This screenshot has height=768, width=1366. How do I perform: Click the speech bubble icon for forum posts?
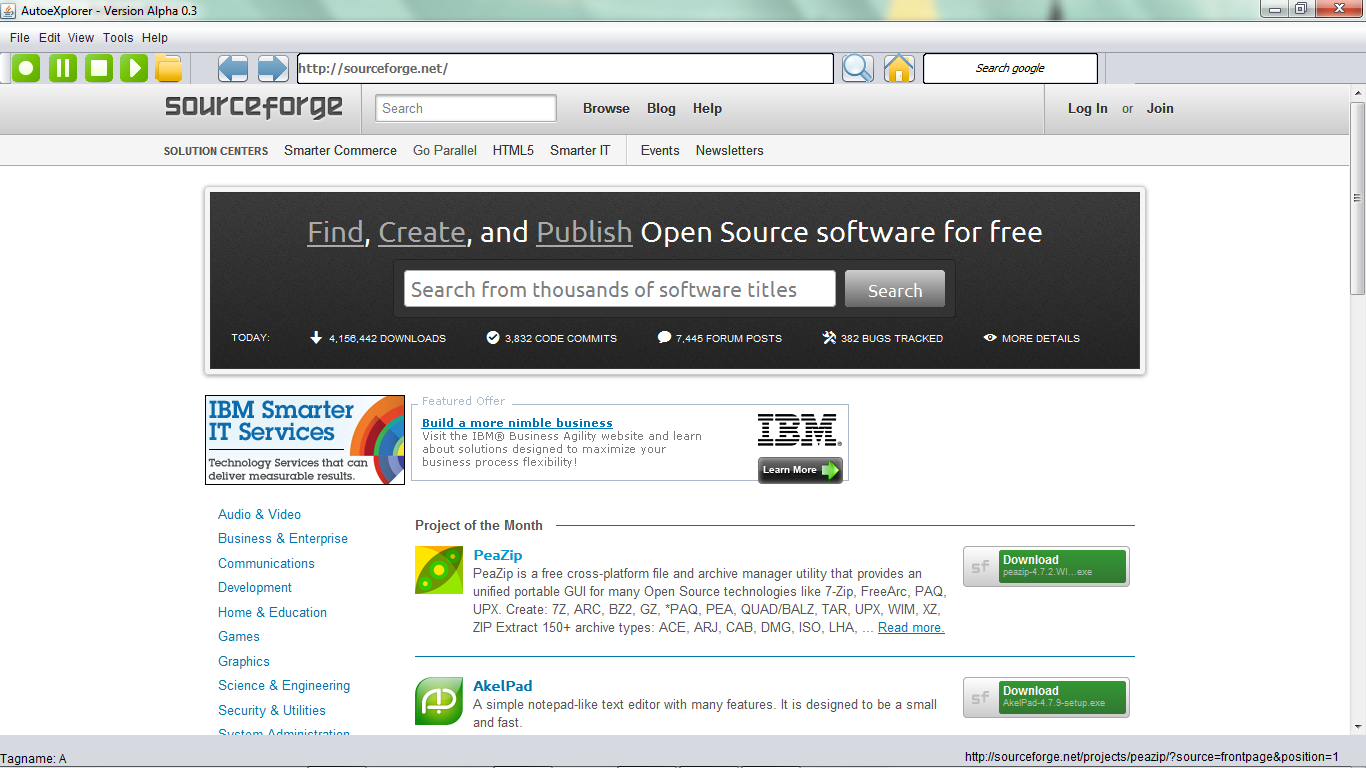click(x=663, y=337)
